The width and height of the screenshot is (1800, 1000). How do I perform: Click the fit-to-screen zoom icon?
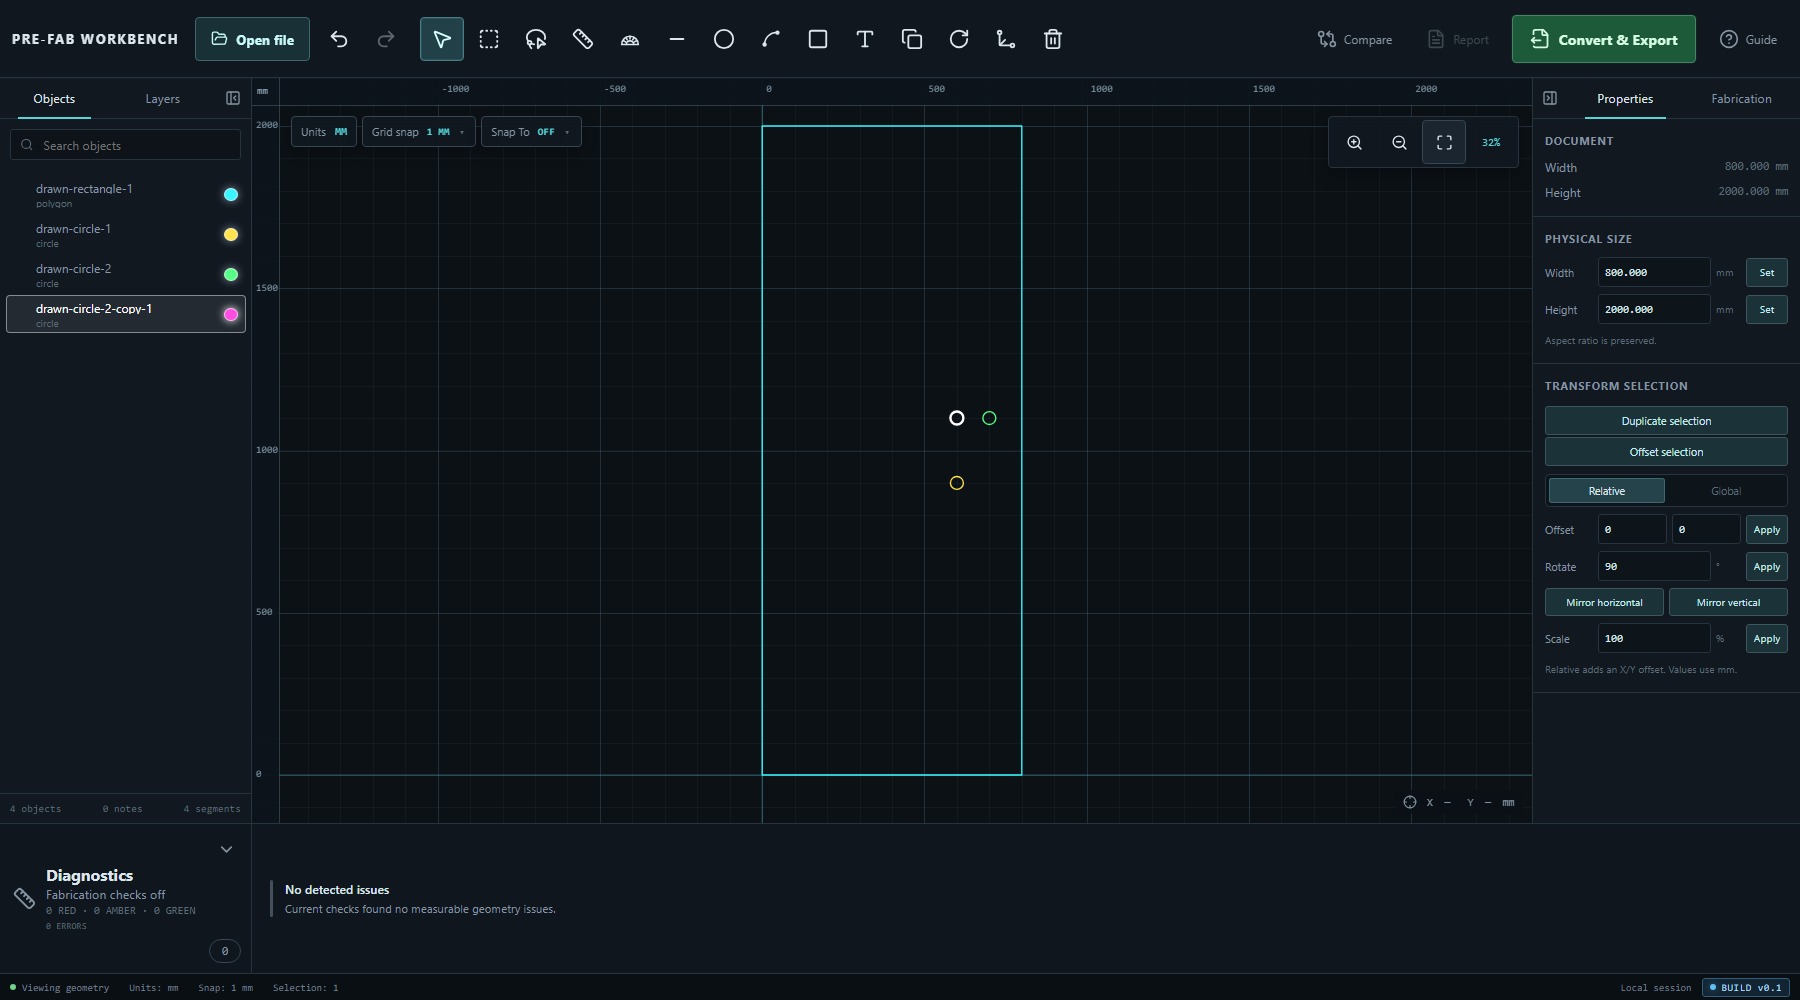[x=1444, y=142]
